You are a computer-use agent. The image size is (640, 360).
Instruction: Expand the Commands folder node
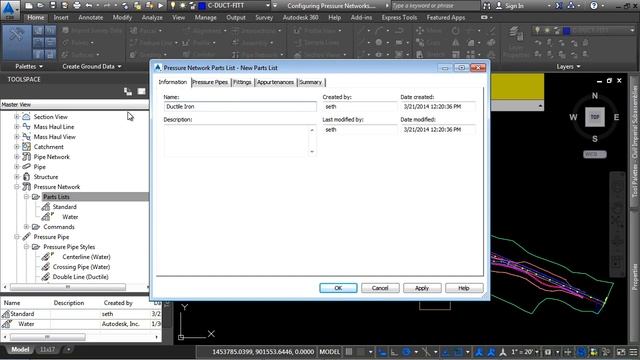[x=27, y=227]
